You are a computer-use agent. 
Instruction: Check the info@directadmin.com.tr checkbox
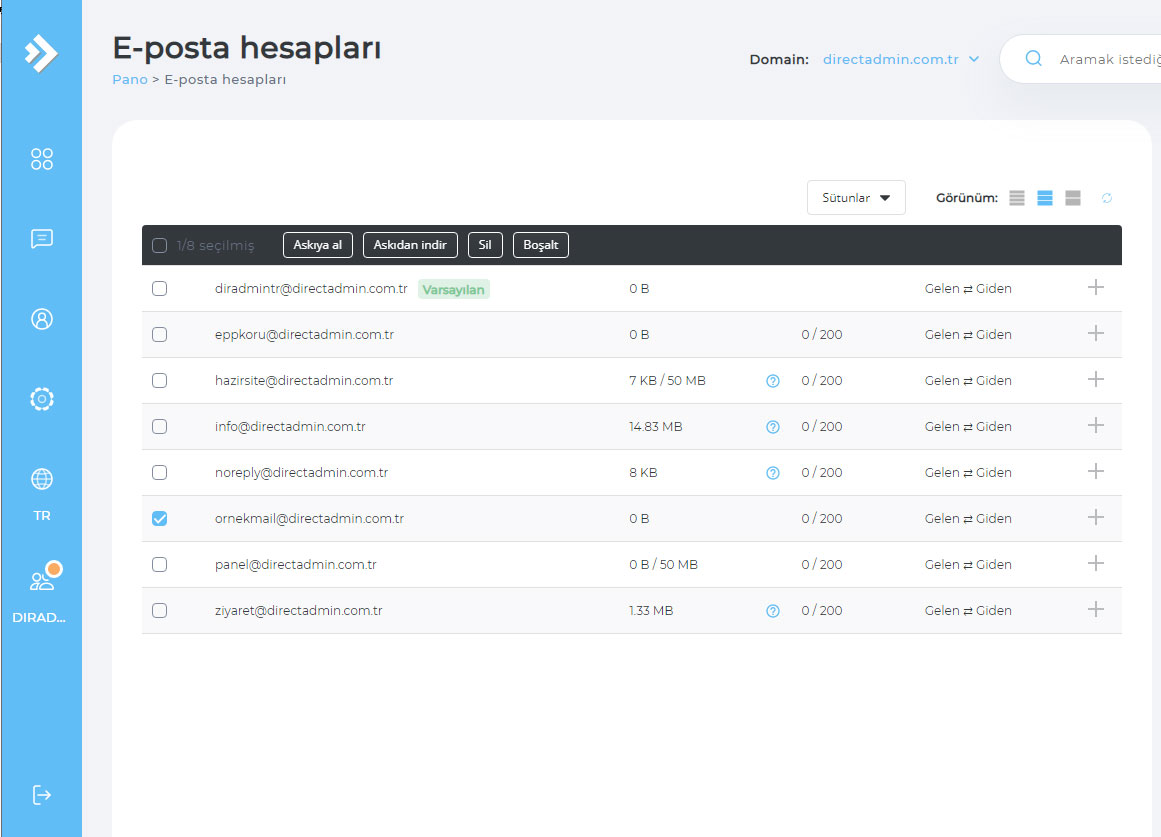[x=159, y=426]
